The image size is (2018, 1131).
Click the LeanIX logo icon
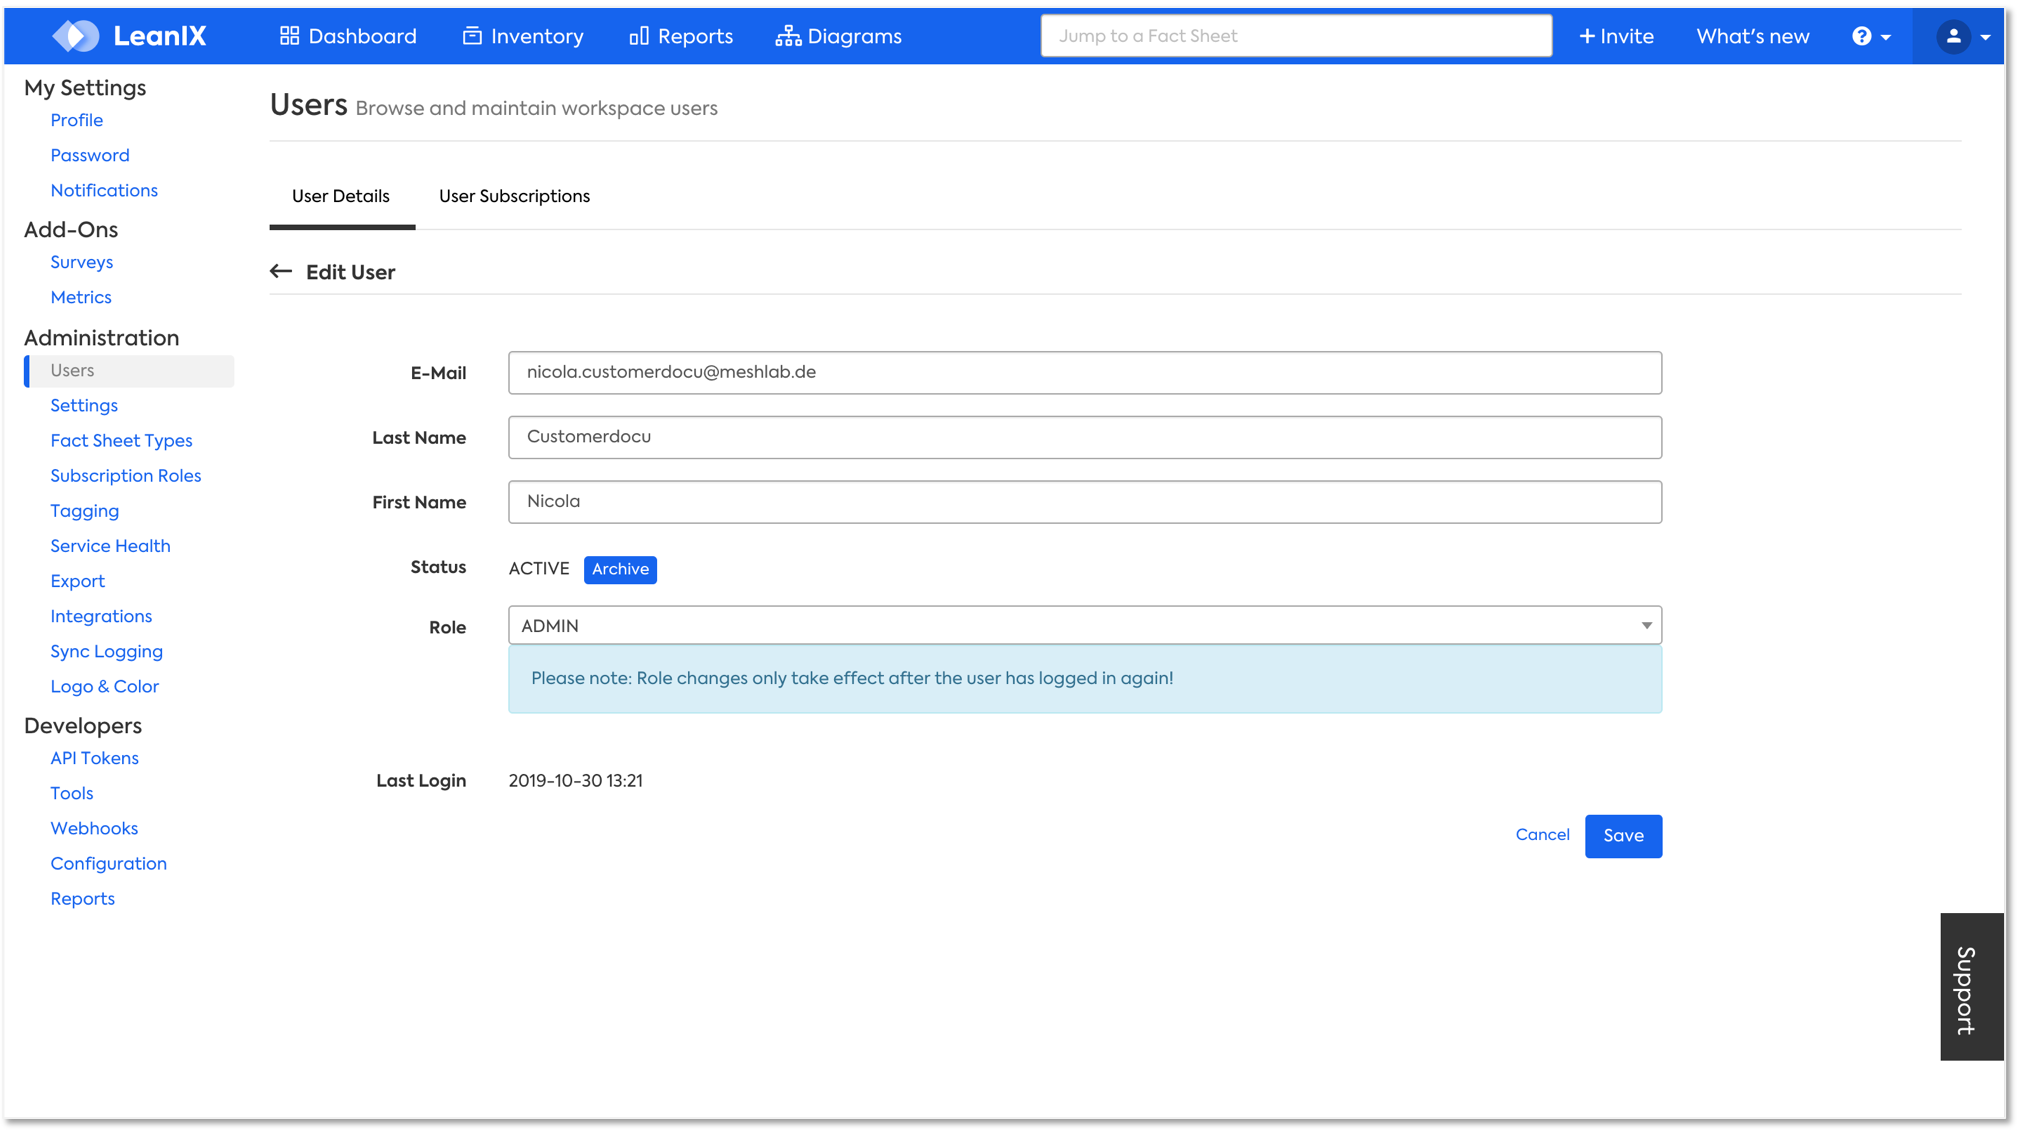click(76, 36)
